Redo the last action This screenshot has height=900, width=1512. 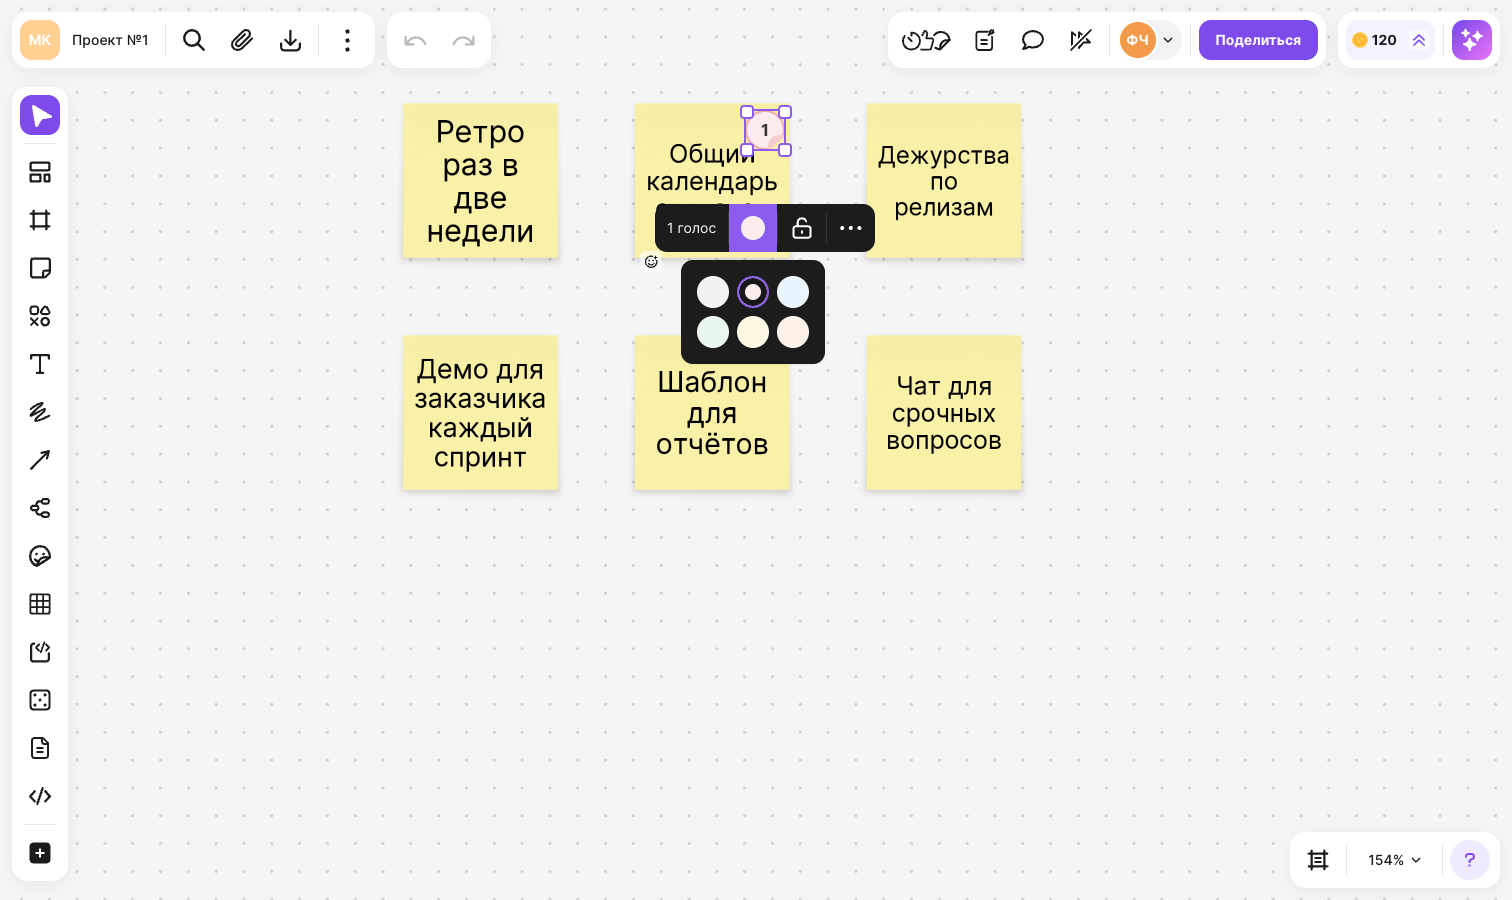point(463,40)
